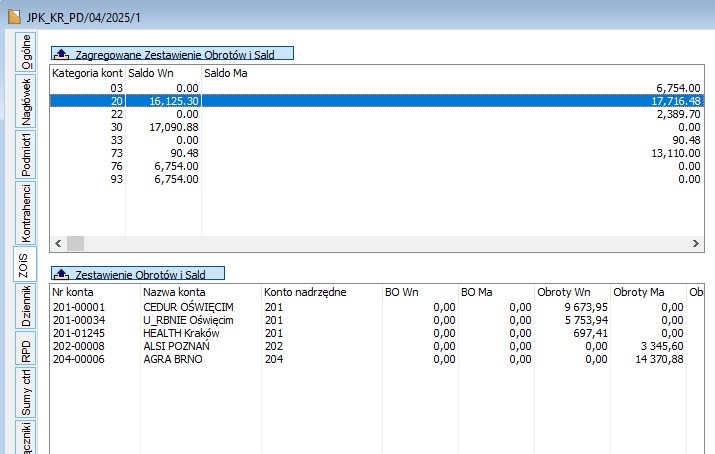Switch to the Nagłówek tab

pos(24,100)
